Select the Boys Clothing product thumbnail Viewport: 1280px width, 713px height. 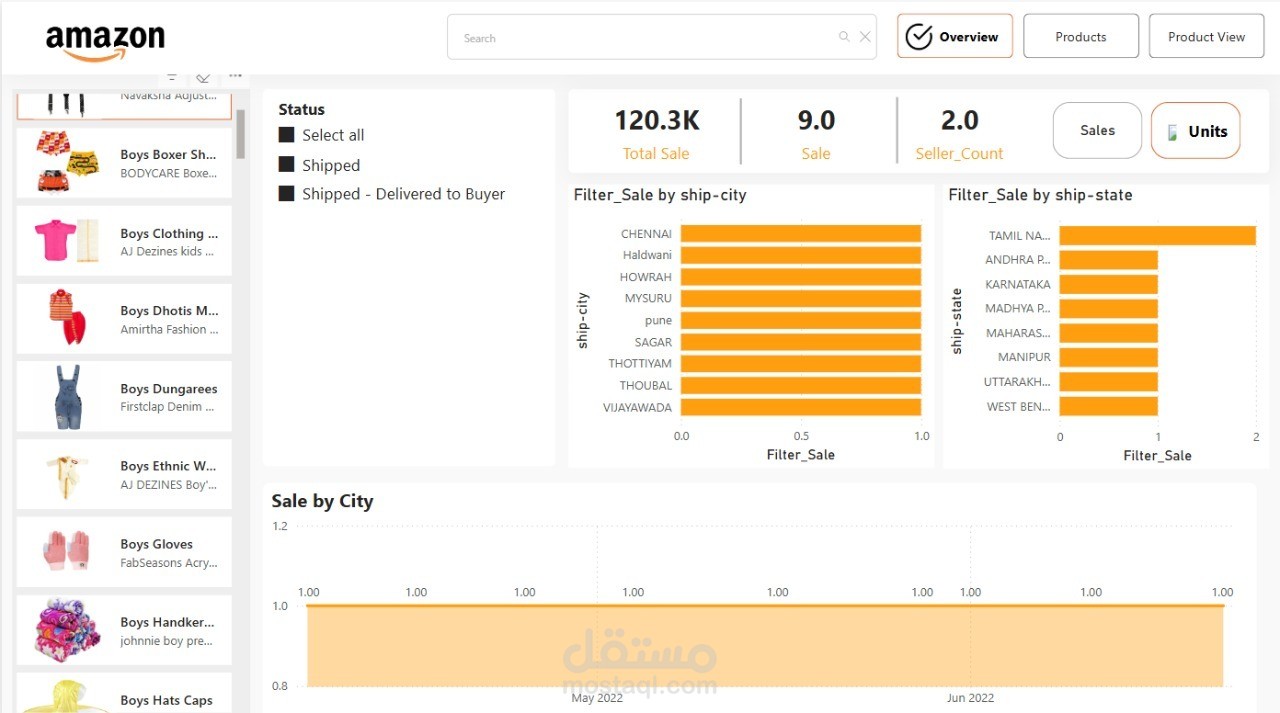coord(64,241)
